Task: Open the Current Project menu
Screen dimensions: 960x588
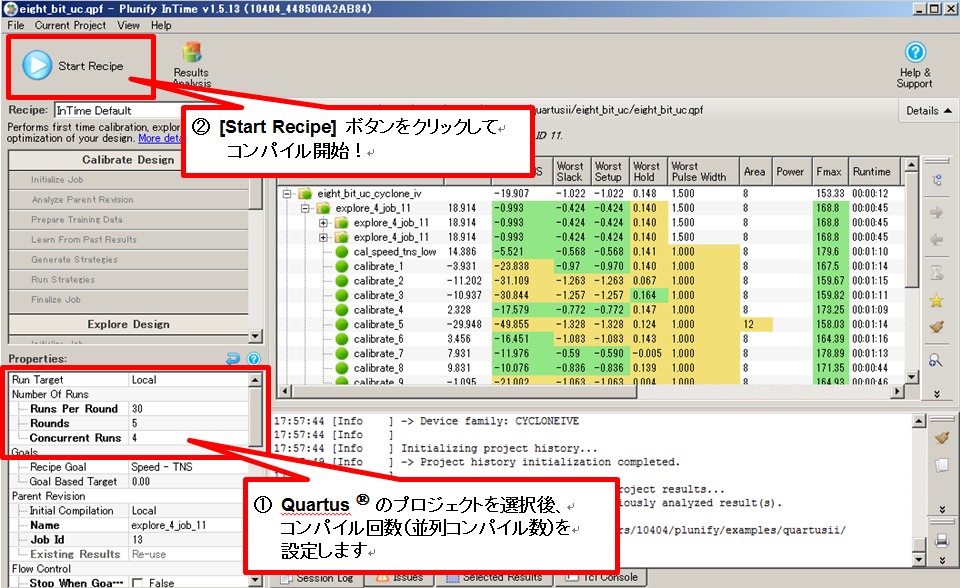Action: tap(70, 25)
